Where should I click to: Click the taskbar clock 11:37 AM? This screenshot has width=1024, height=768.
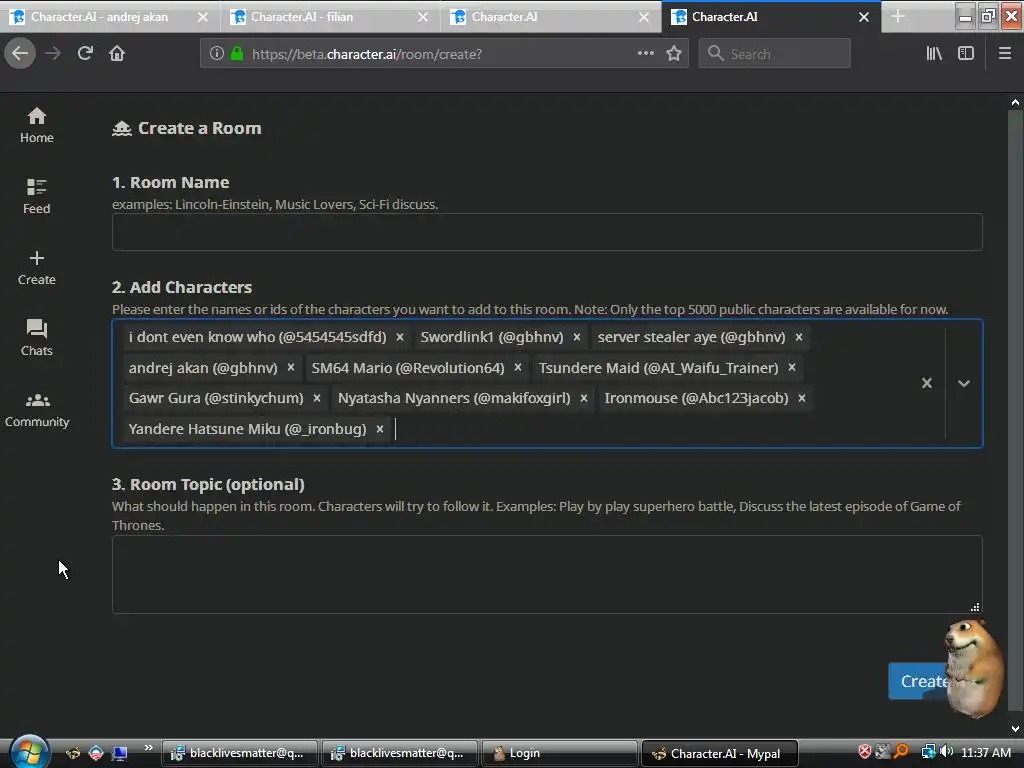(985, 753)
